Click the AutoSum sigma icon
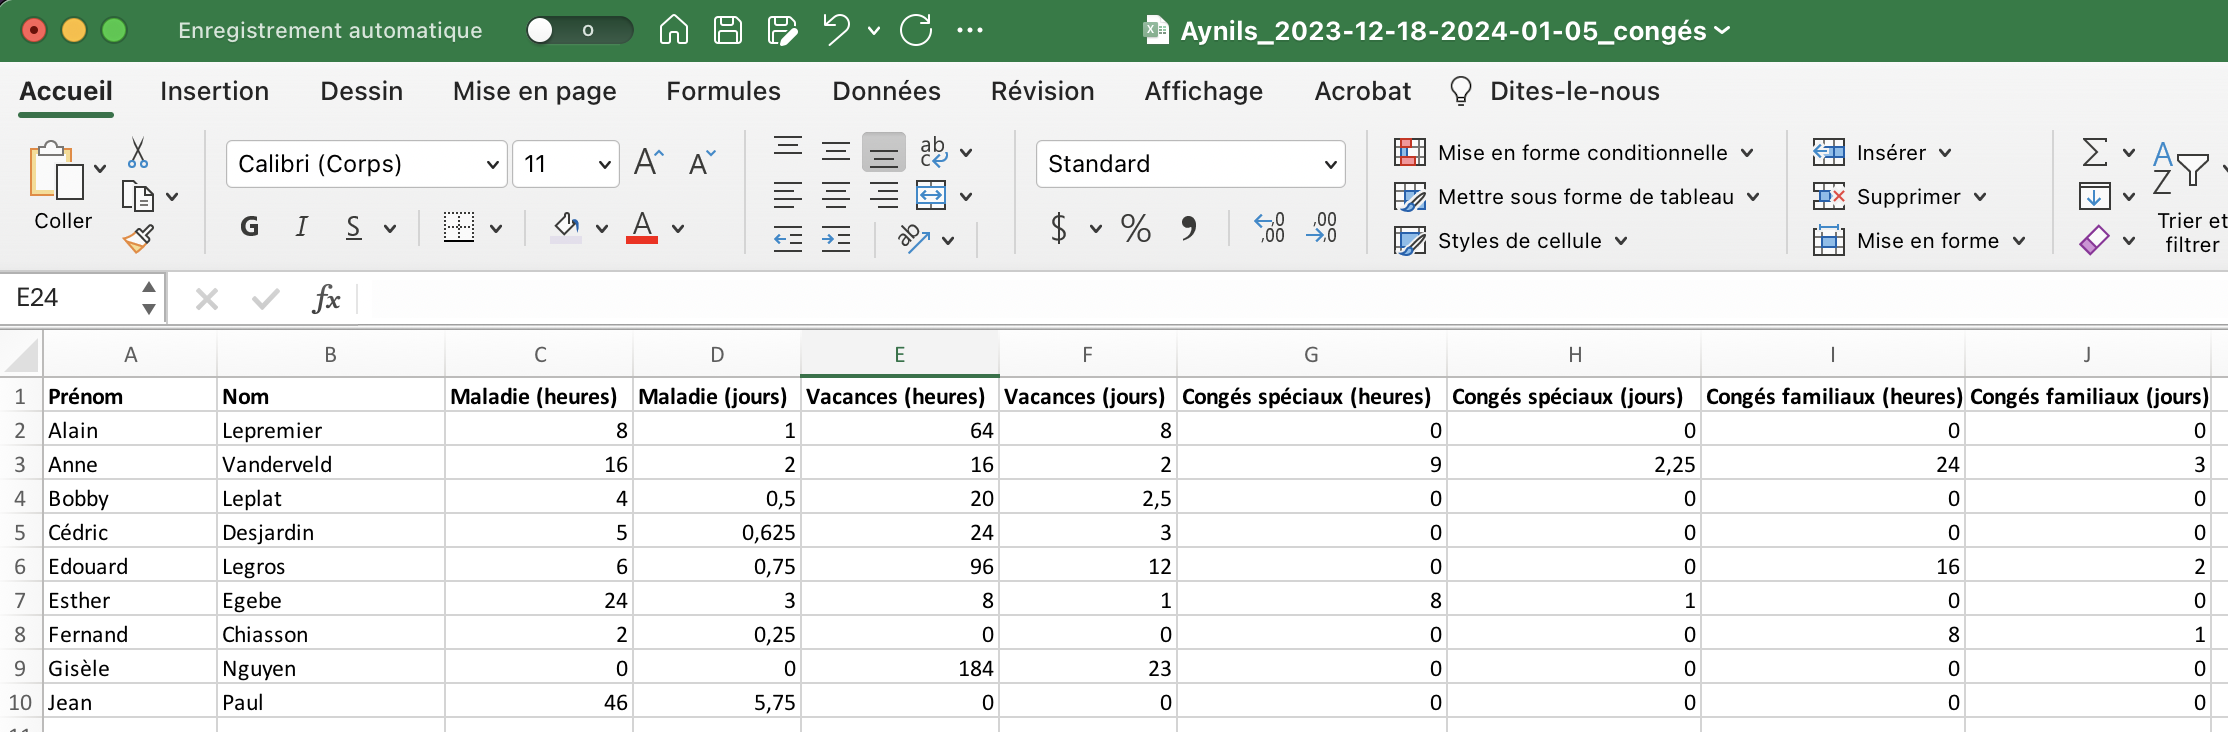Image resolution: width=2228 pixels, height=732 pixels. (x=2094, y=152)
